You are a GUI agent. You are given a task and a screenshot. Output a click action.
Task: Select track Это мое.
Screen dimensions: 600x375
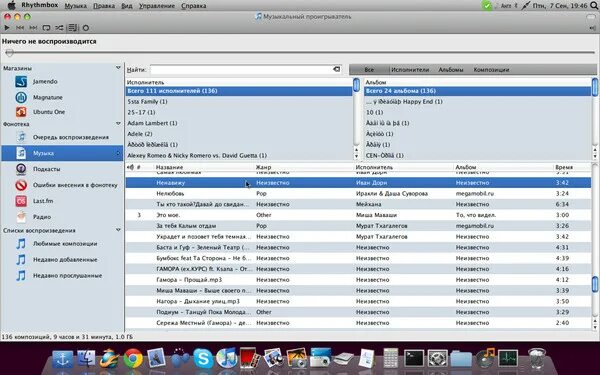(x=358, y=215)
